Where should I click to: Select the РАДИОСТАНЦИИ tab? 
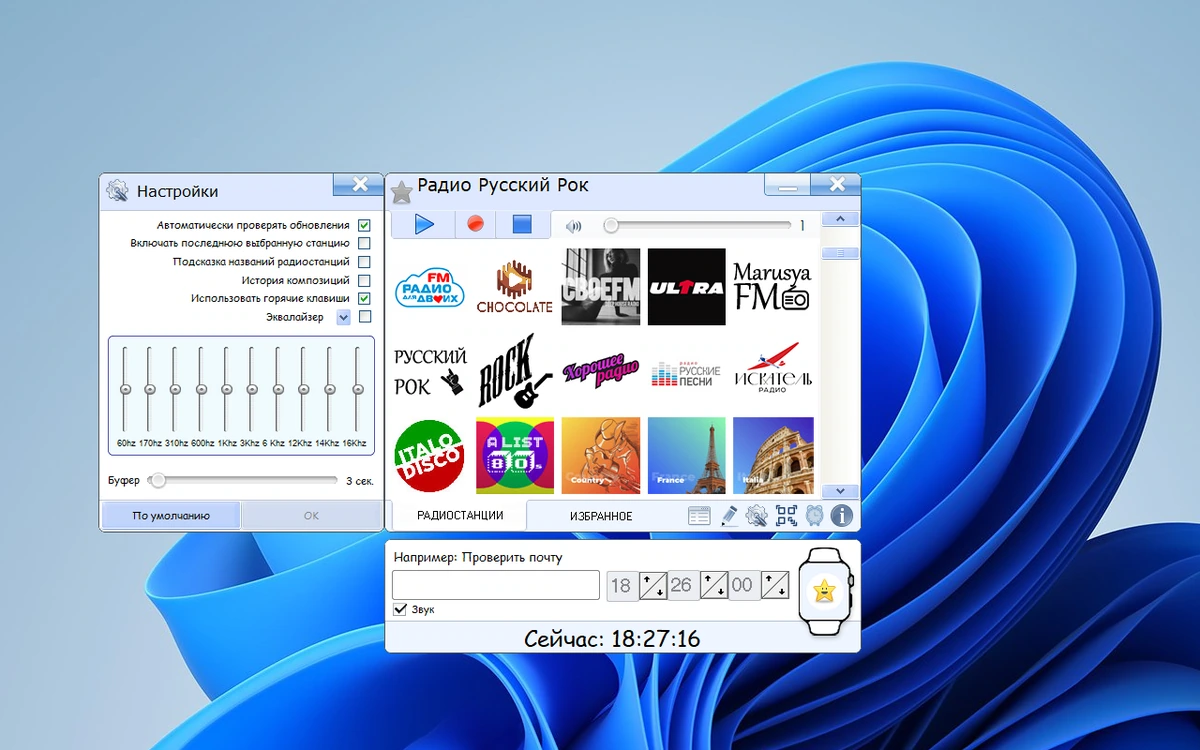[459, 515]
